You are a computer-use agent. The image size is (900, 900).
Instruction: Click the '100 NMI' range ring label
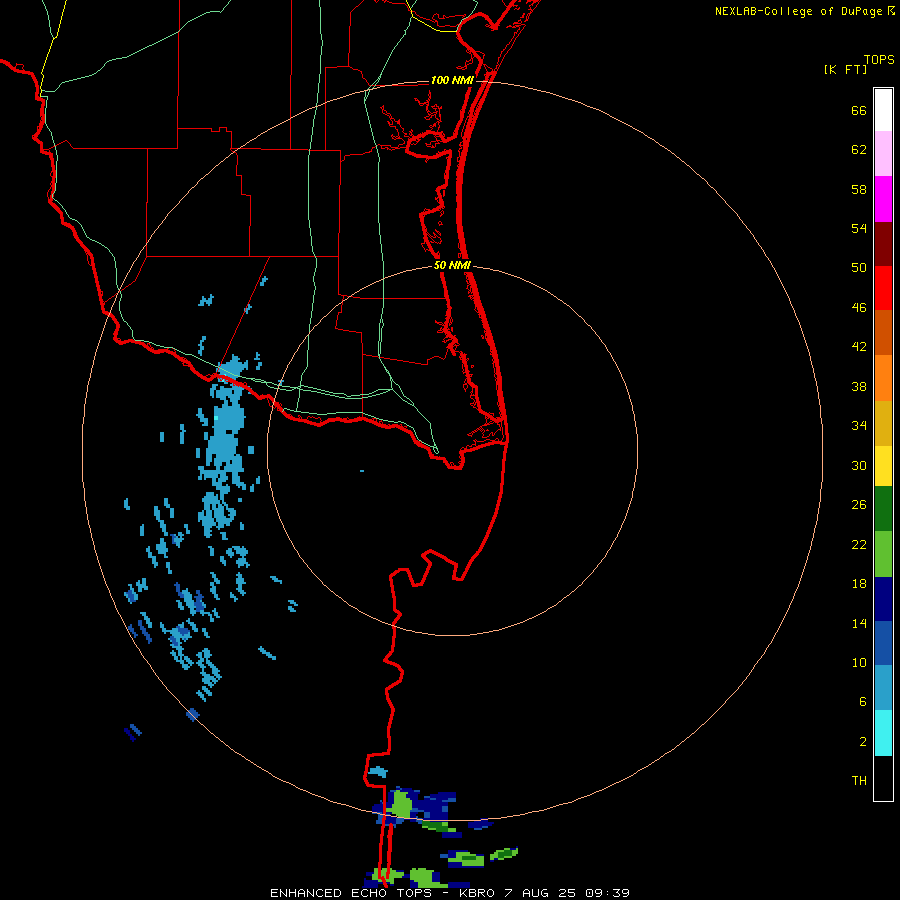[x=452, y=80]
